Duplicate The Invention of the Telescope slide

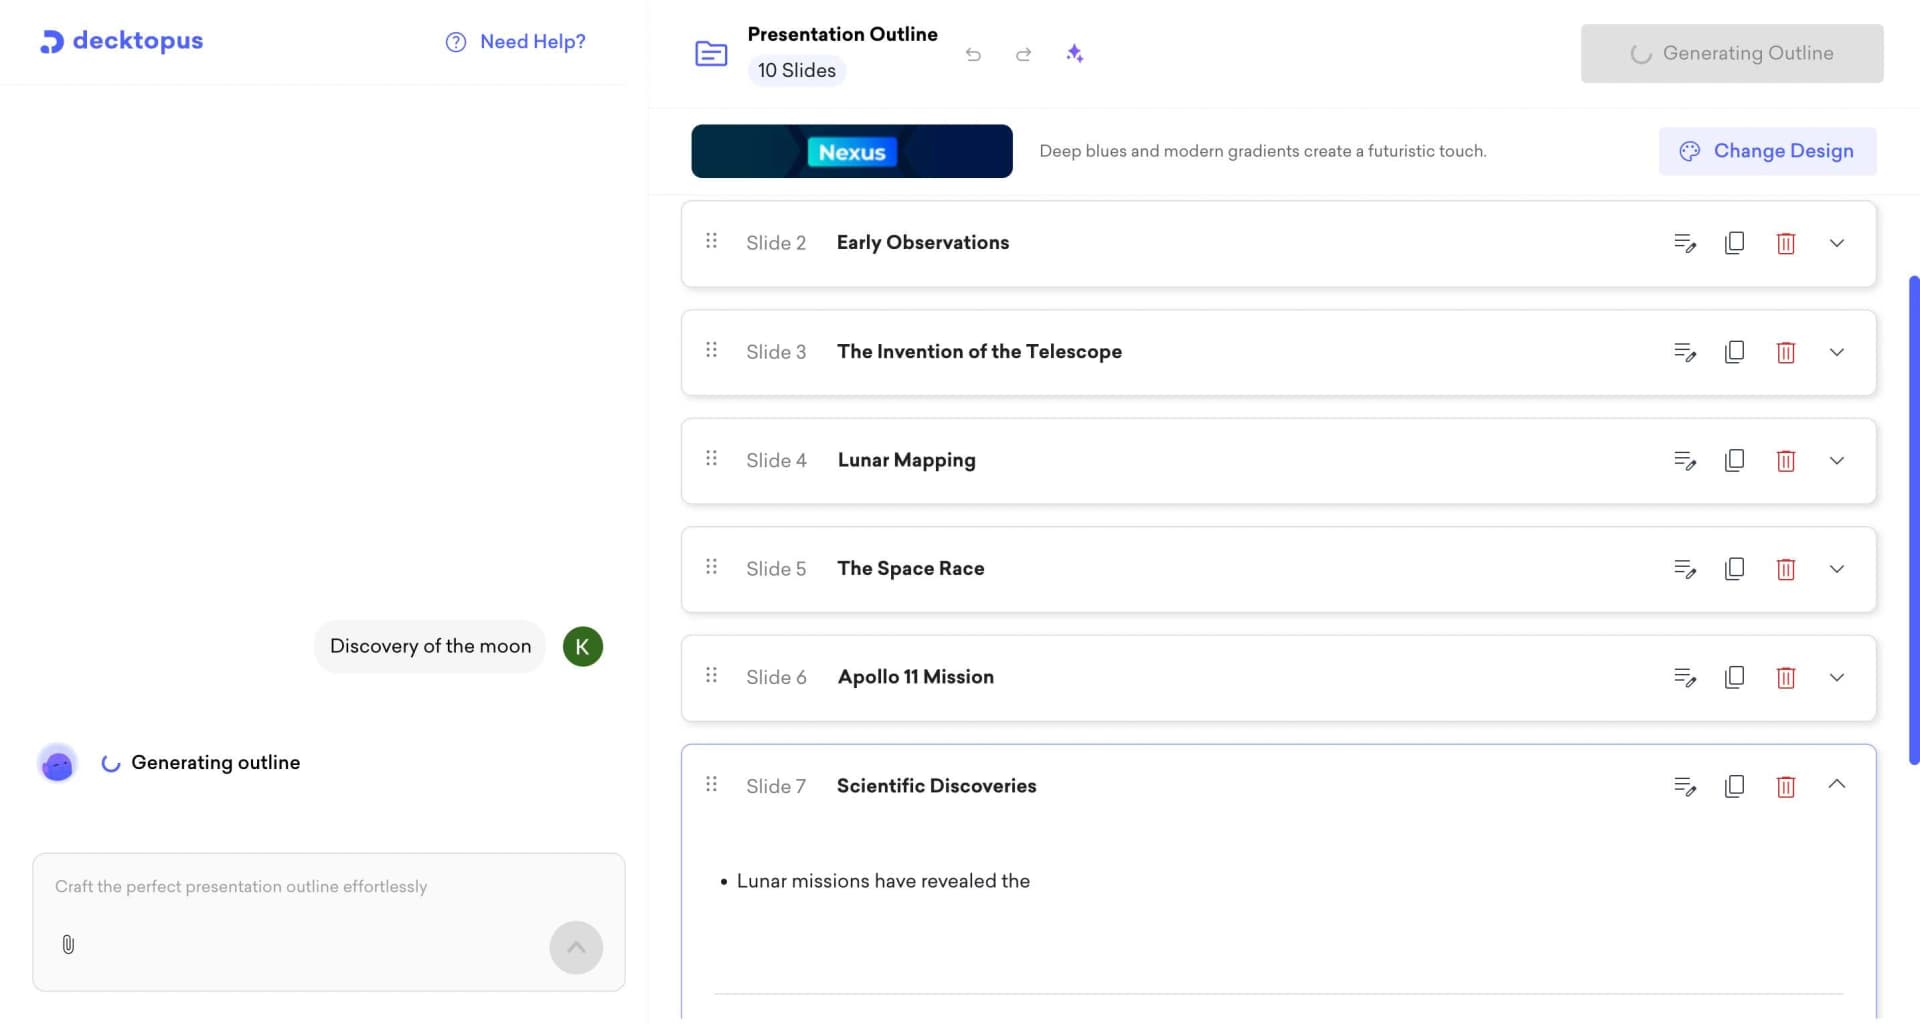[1735, 352]
